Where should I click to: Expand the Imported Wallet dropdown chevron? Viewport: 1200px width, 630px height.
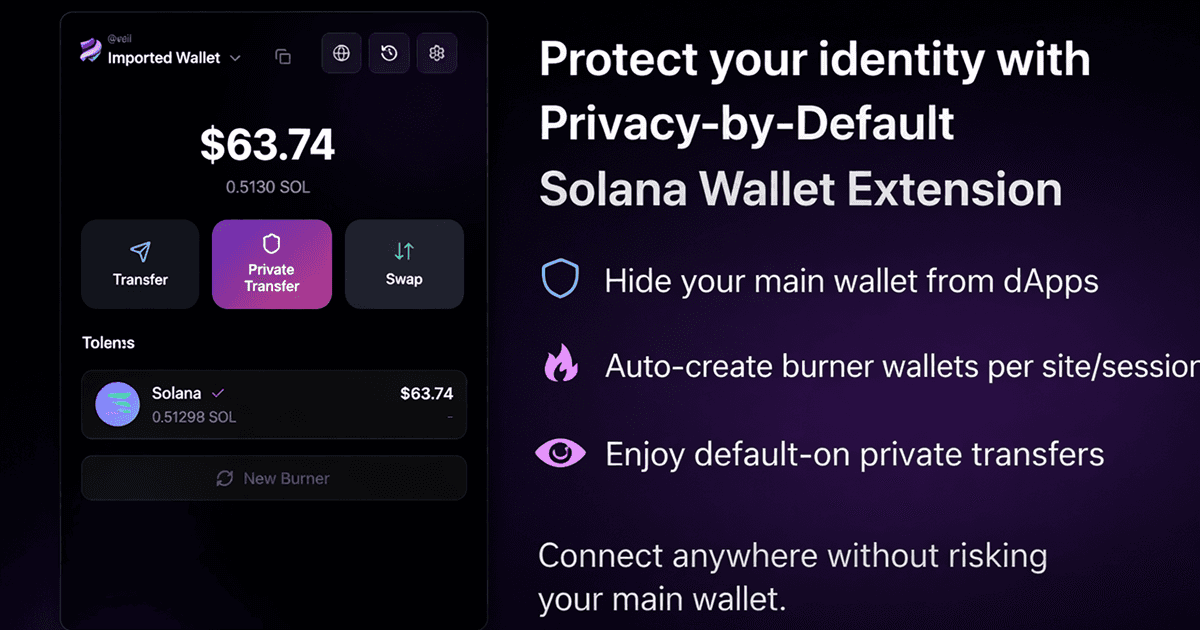(236, 58)
